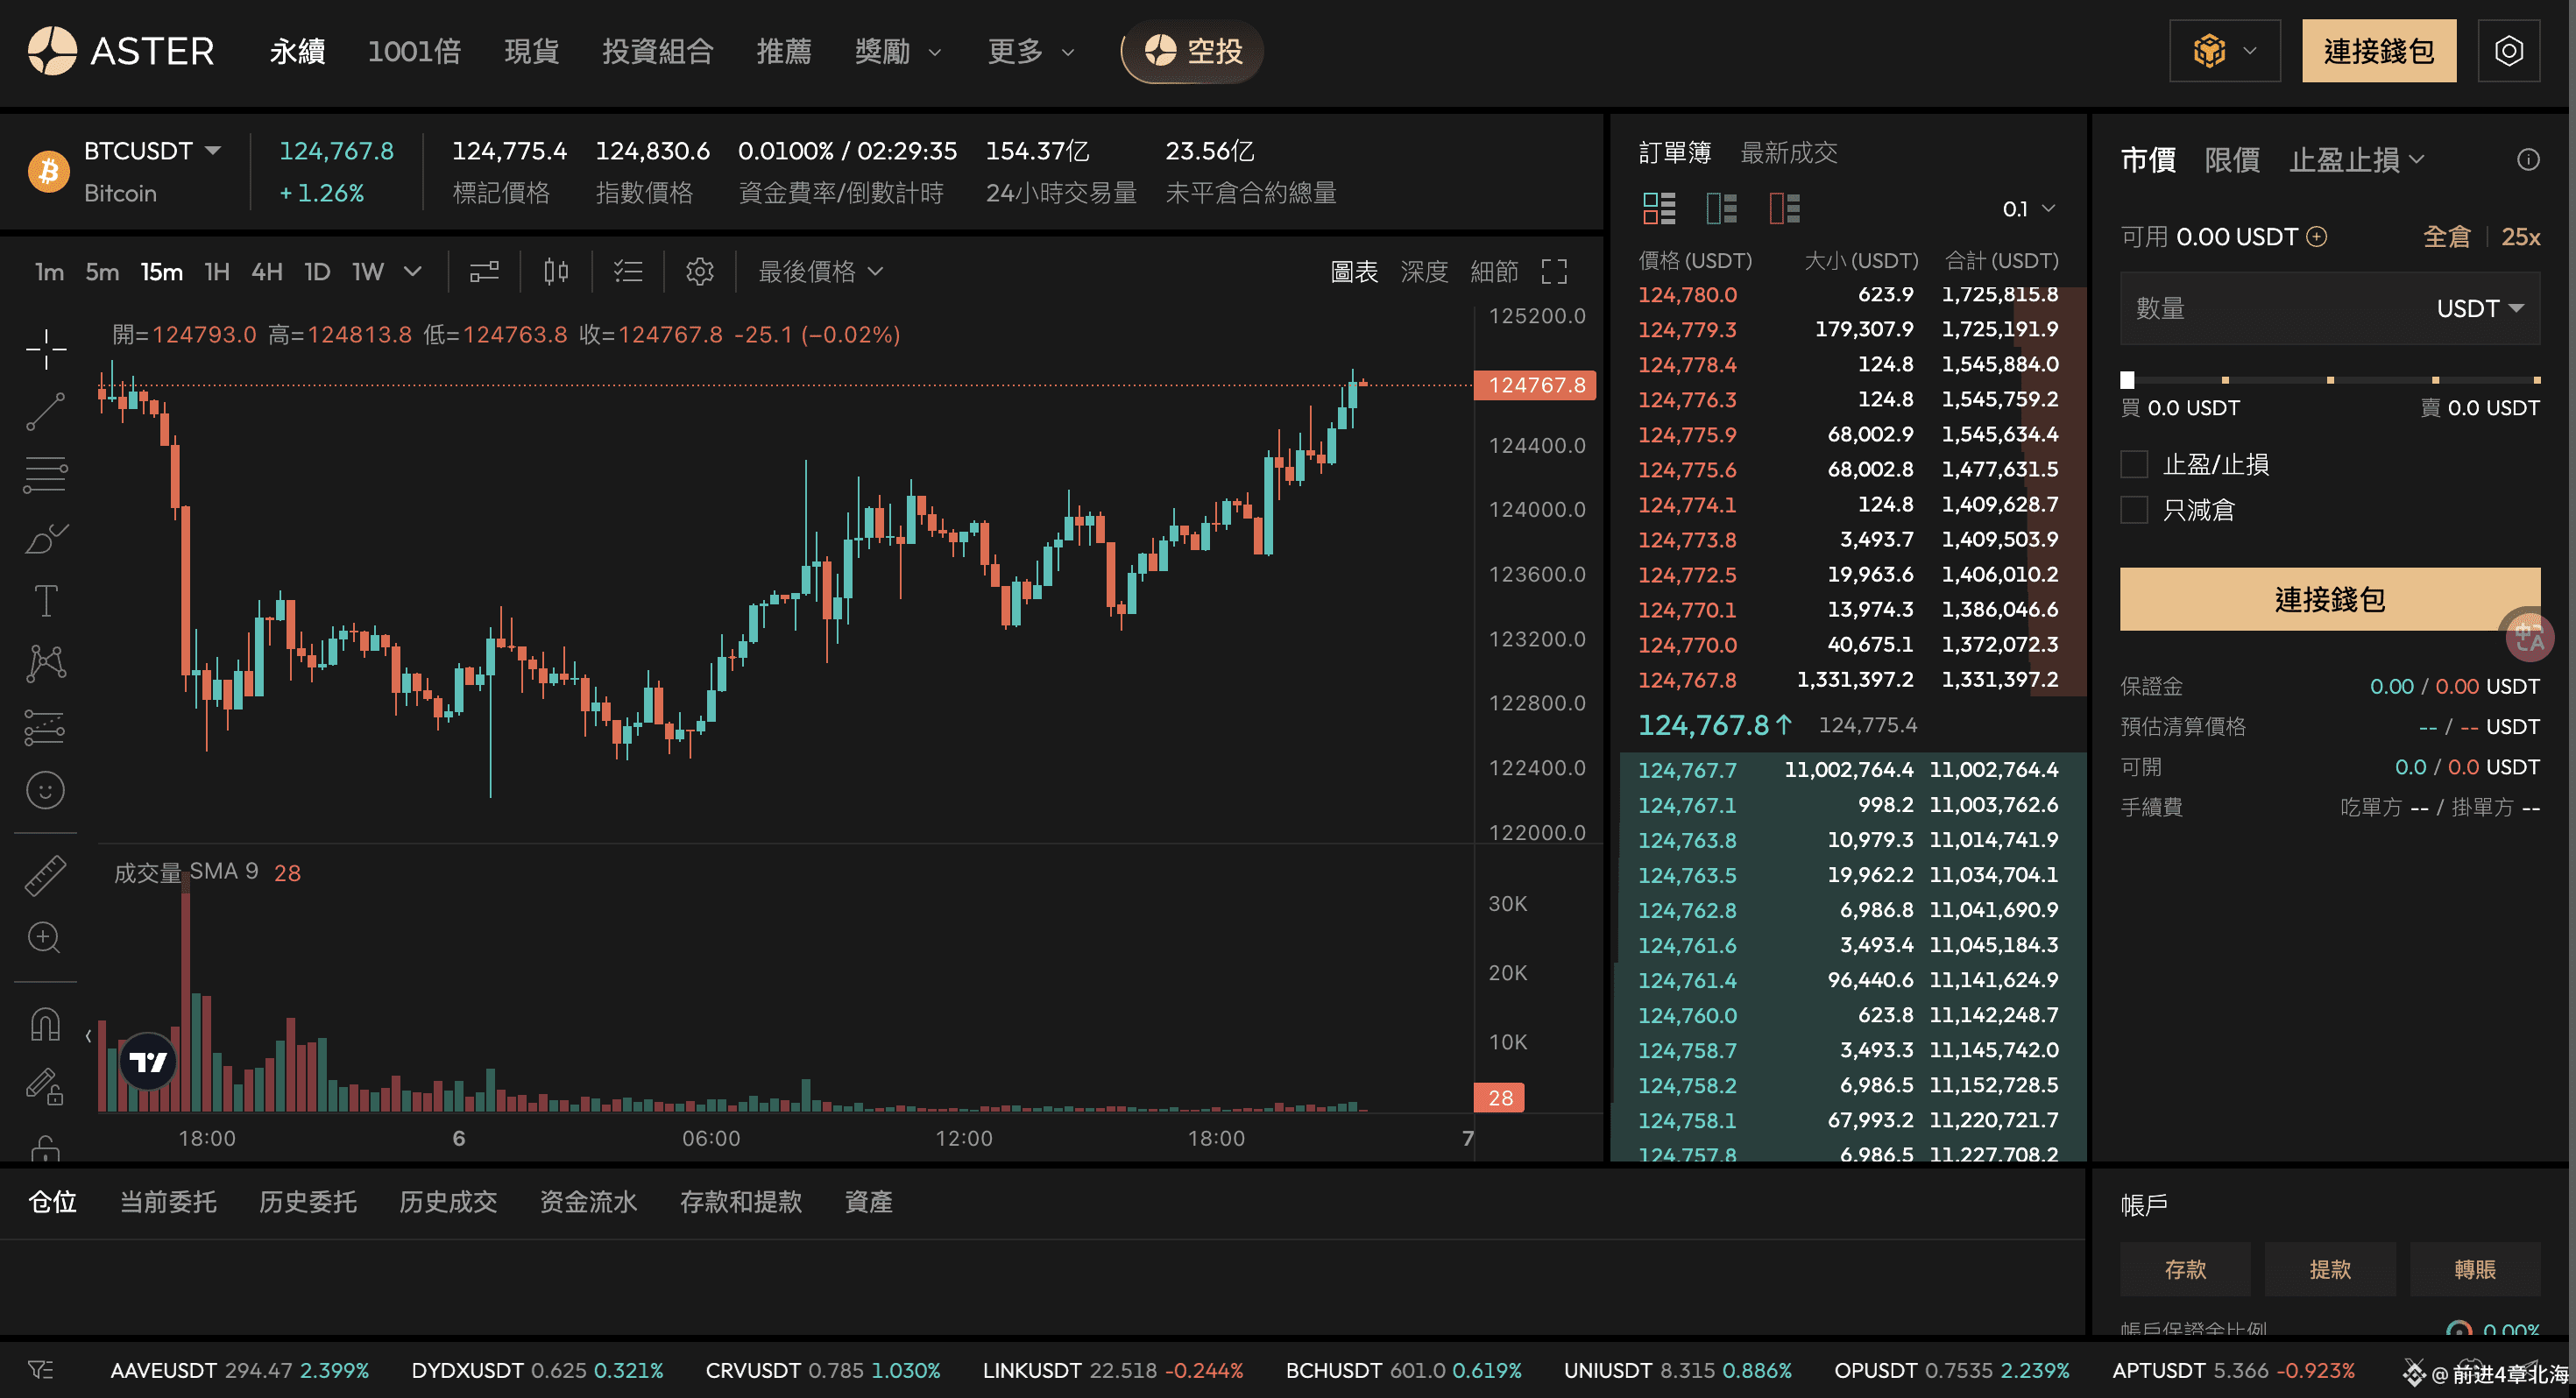The height and width of the screenshot is (1398, 2576).
Task: Click the chart settings gear icon
Action: tap(700, 271)
